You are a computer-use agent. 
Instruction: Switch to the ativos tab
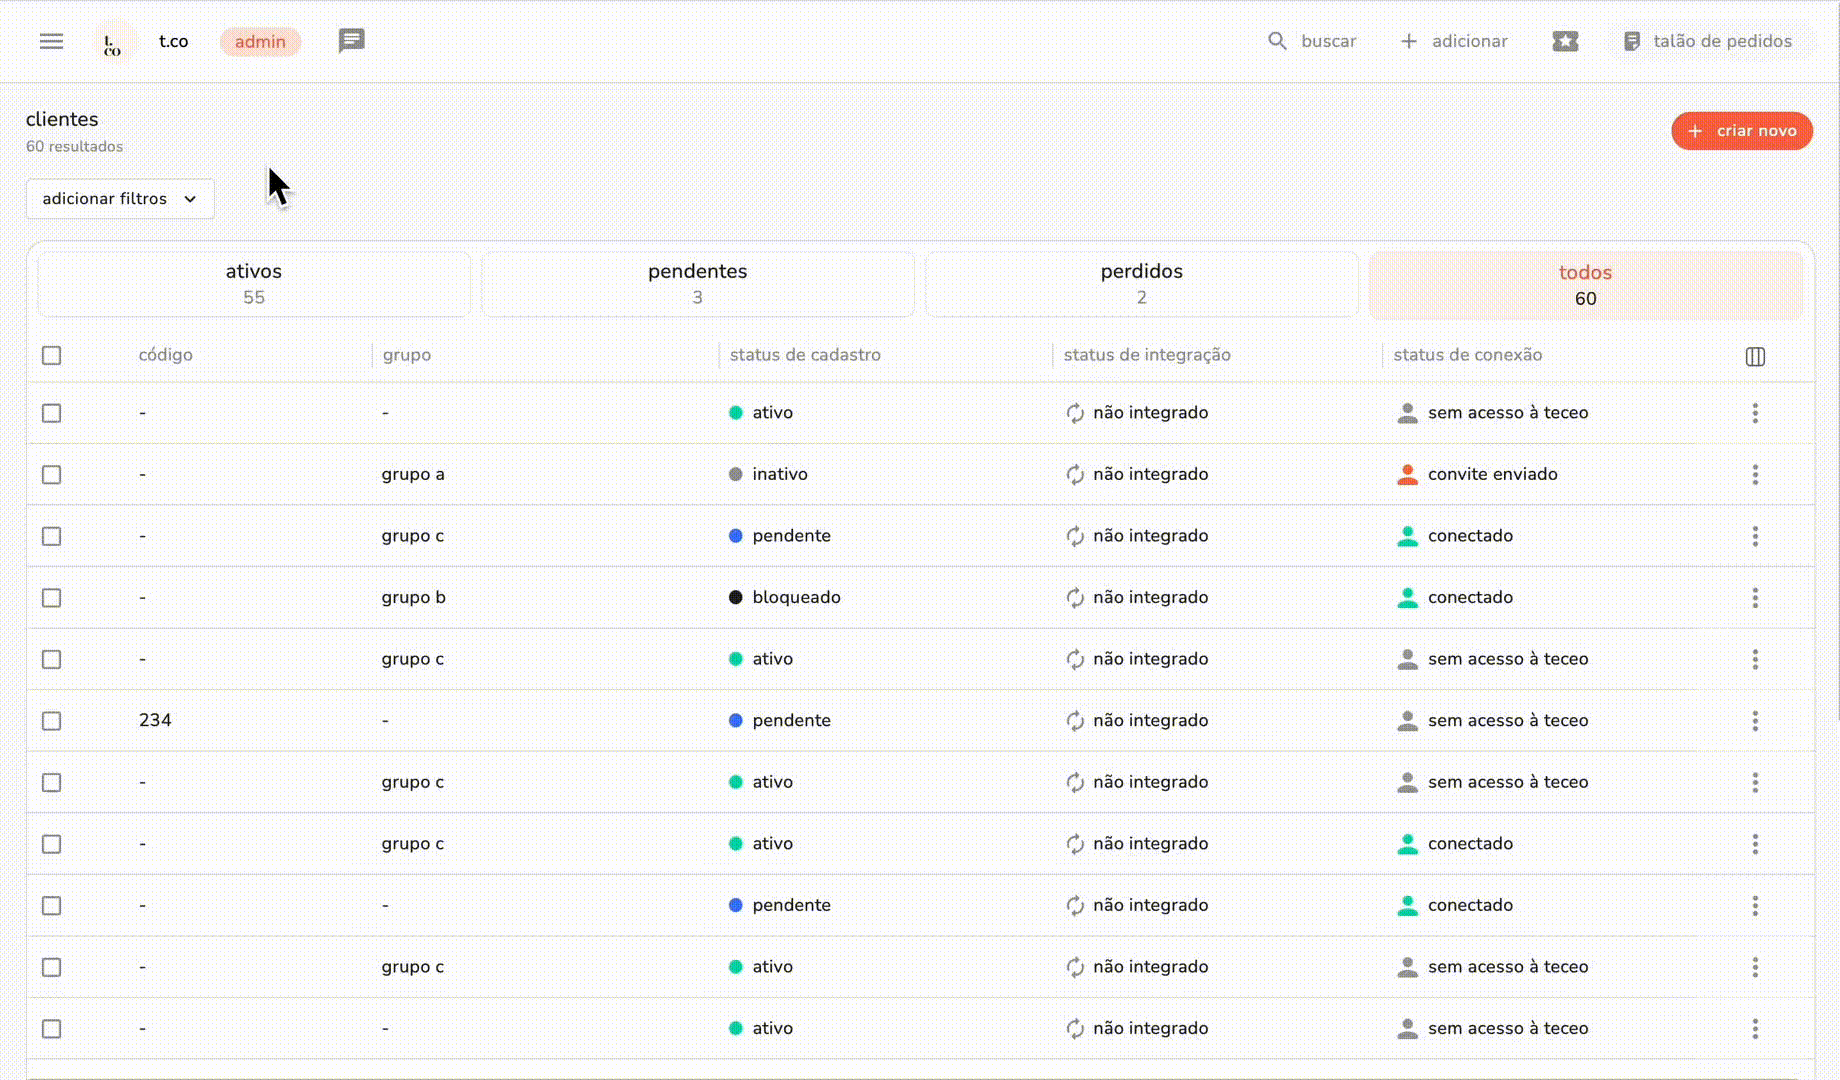pyautogui.click(x=254, y=284)
